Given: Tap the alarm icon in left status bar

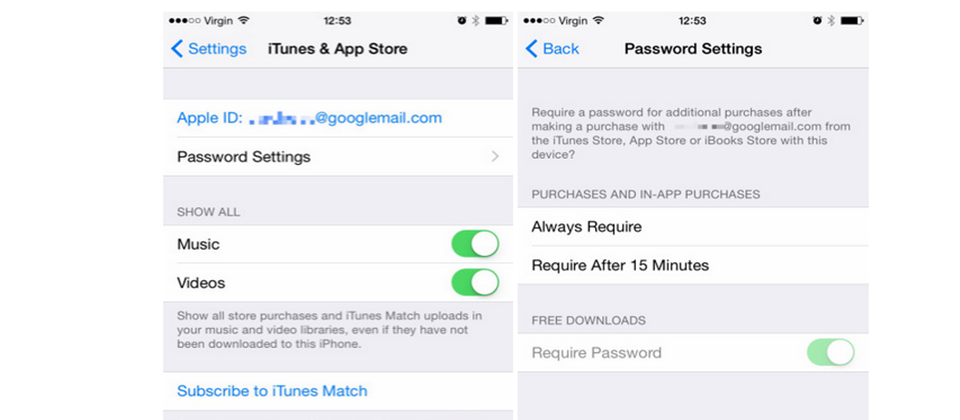Looking at the screenshot, I should click(462, 21).
